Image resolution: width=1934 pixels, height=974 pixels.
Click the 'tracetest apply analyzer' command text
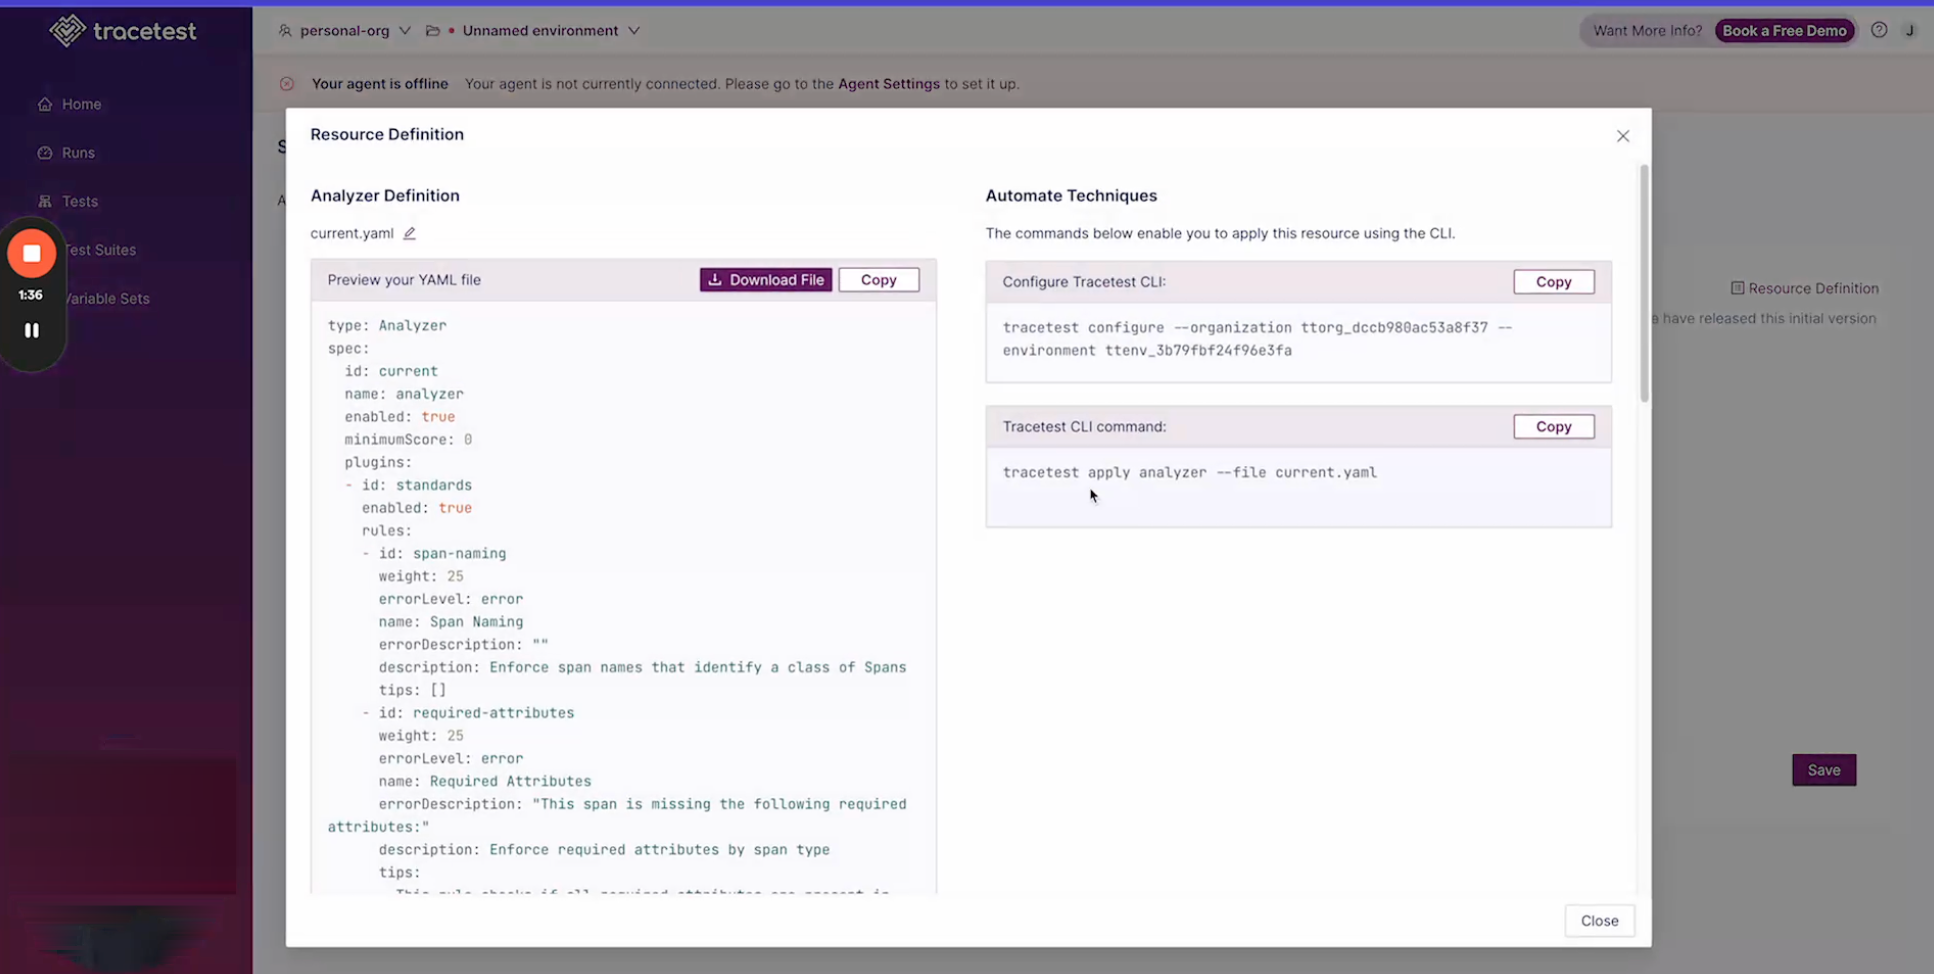coord(1189,472)
